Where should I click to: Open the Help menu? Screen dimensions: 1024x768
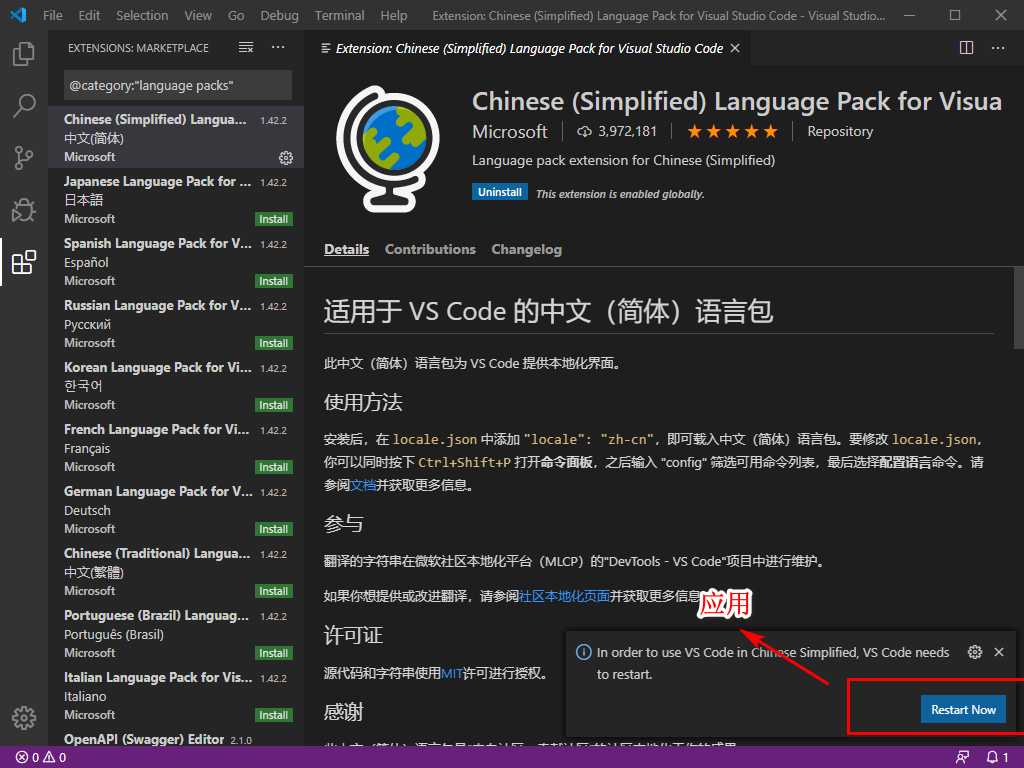(394, 15)
